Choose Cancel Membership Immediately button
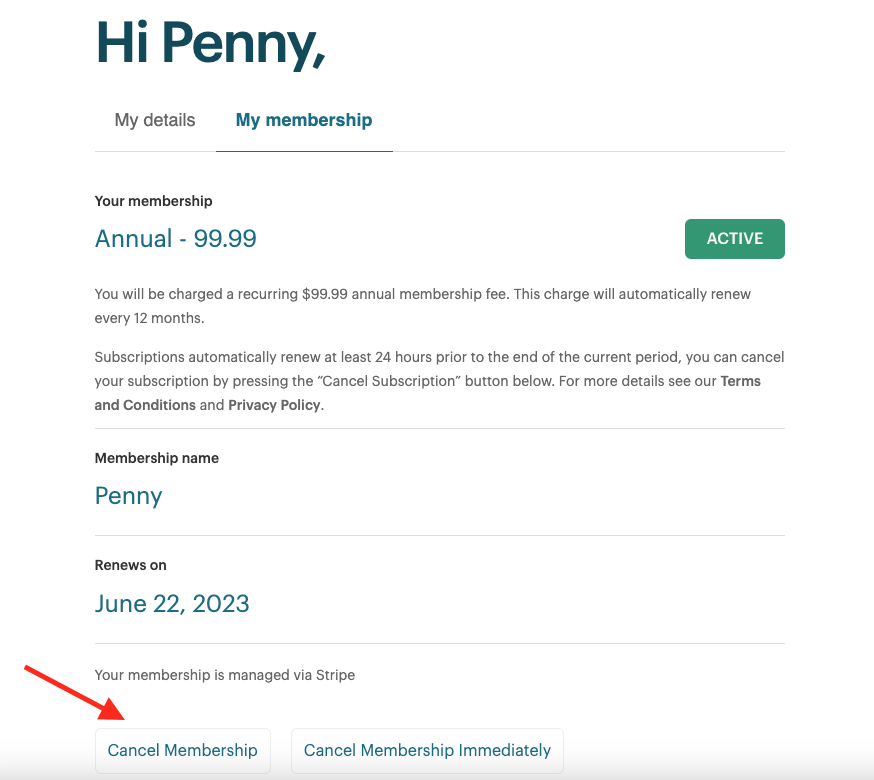Image resolution: width=874 pixels, height=780 pixels. 428,750
